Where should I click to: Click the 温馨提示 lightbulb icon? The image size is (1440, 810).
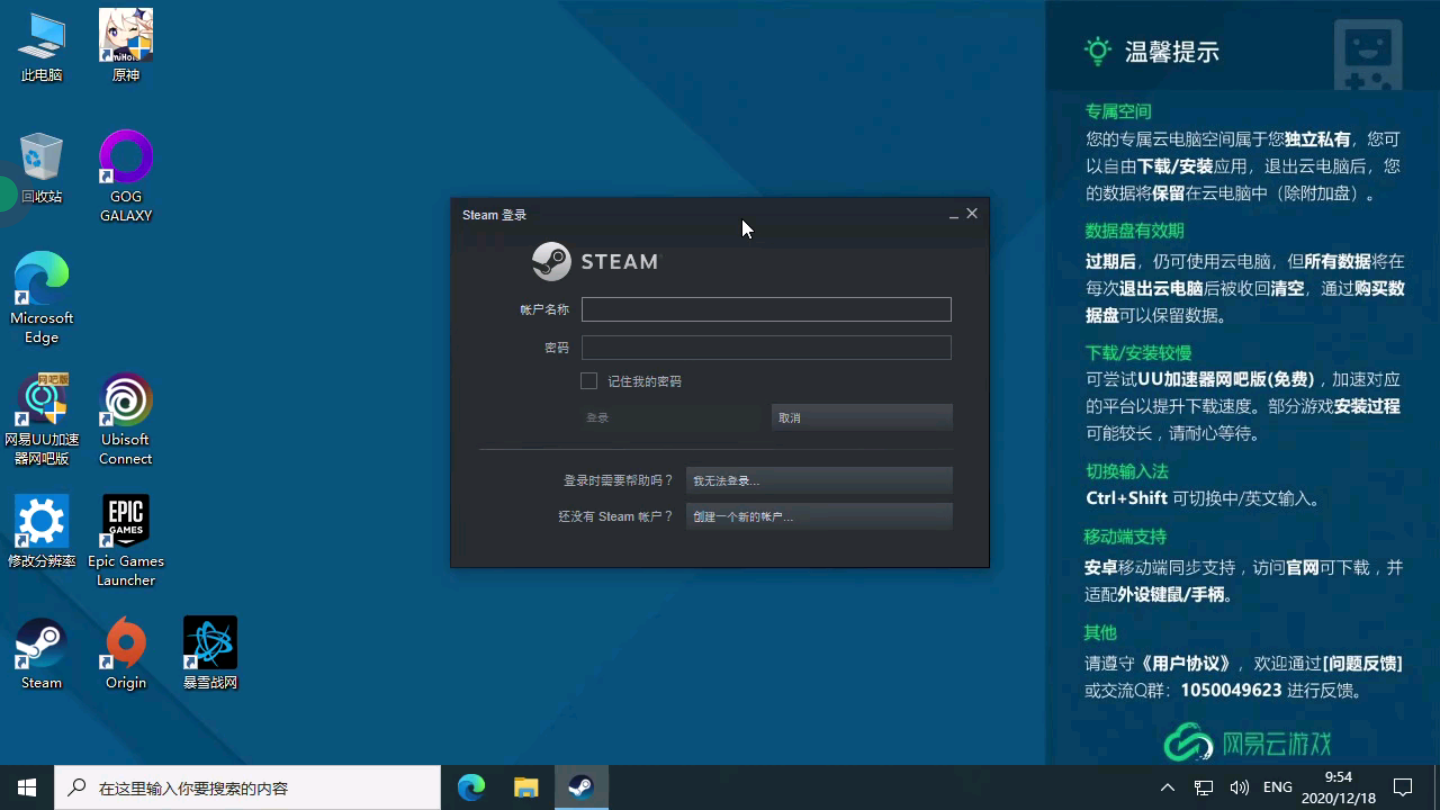(1098, 51)
